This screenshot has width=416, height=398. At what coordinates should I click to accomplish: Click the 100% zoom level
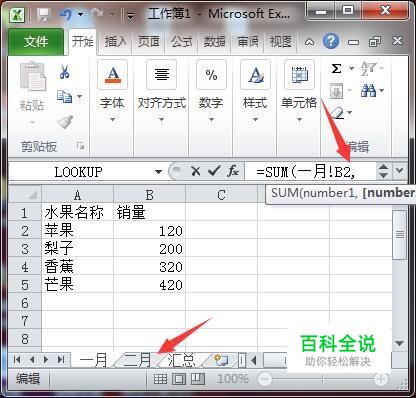tap(233, 379)
